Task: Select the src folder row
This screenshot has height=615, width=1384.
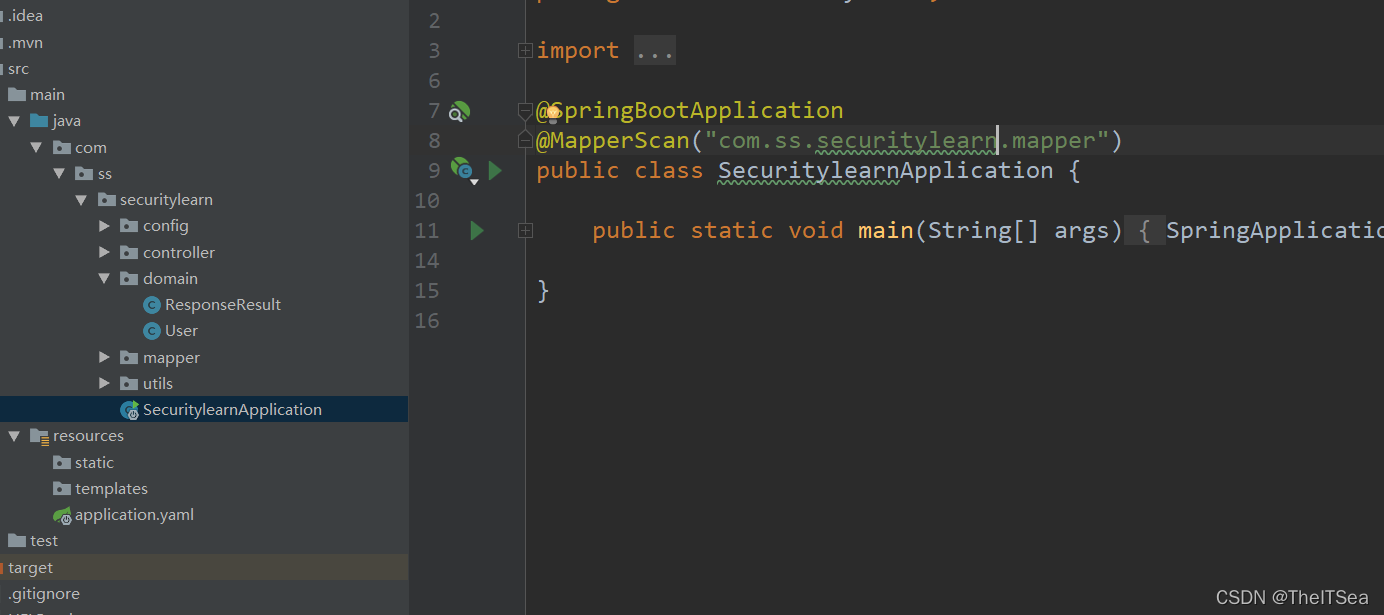Action: (204, 68)
